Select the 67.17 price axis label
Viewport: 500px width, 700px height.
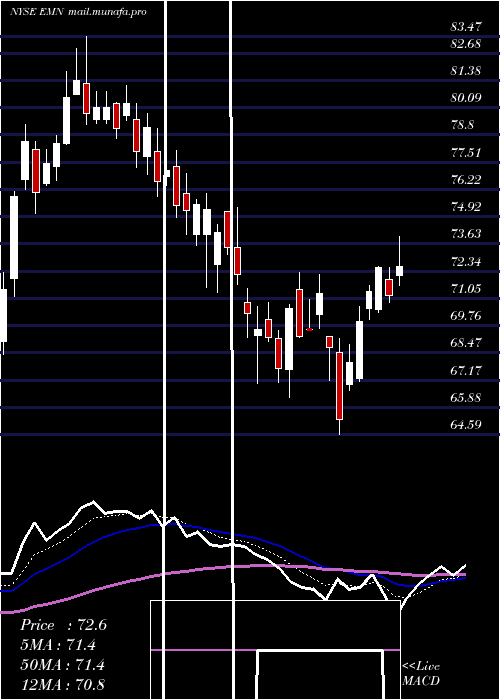point(466,371)
